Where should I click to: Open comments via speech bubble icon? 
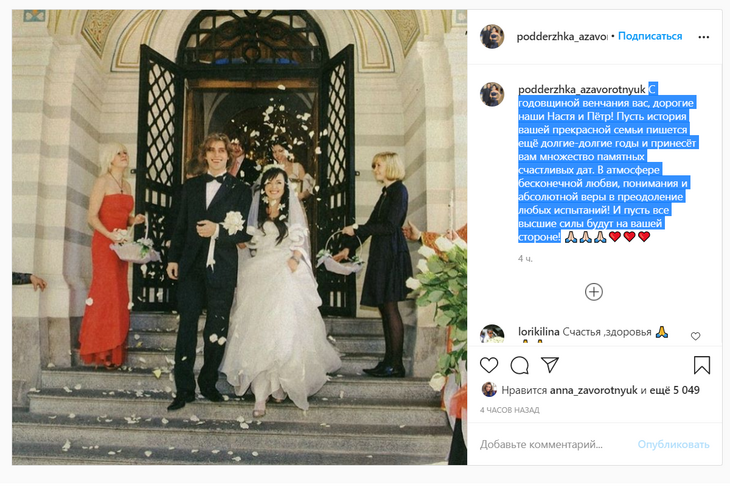(520, 365)
